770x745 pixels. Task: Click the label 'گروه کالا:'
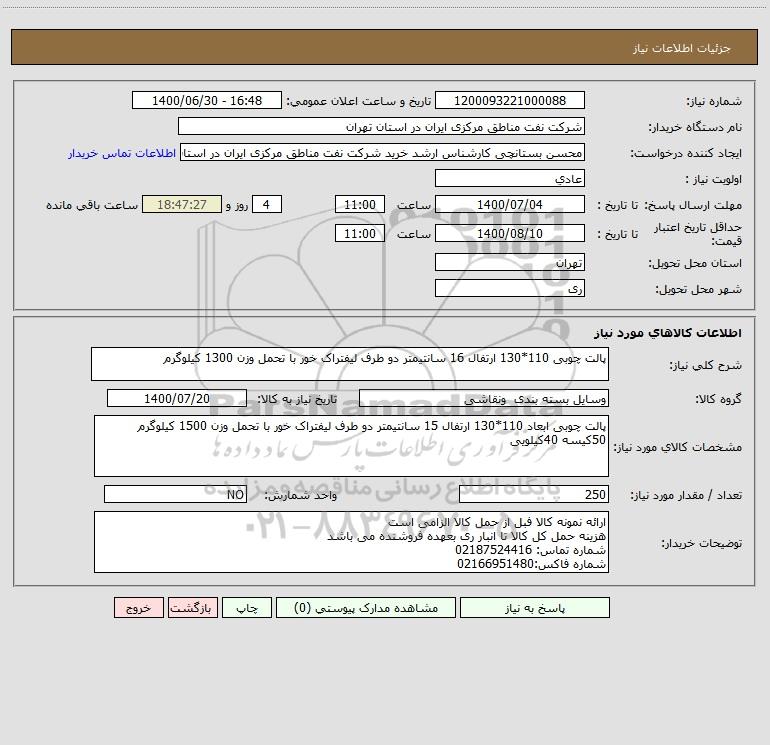pos(718,399)
